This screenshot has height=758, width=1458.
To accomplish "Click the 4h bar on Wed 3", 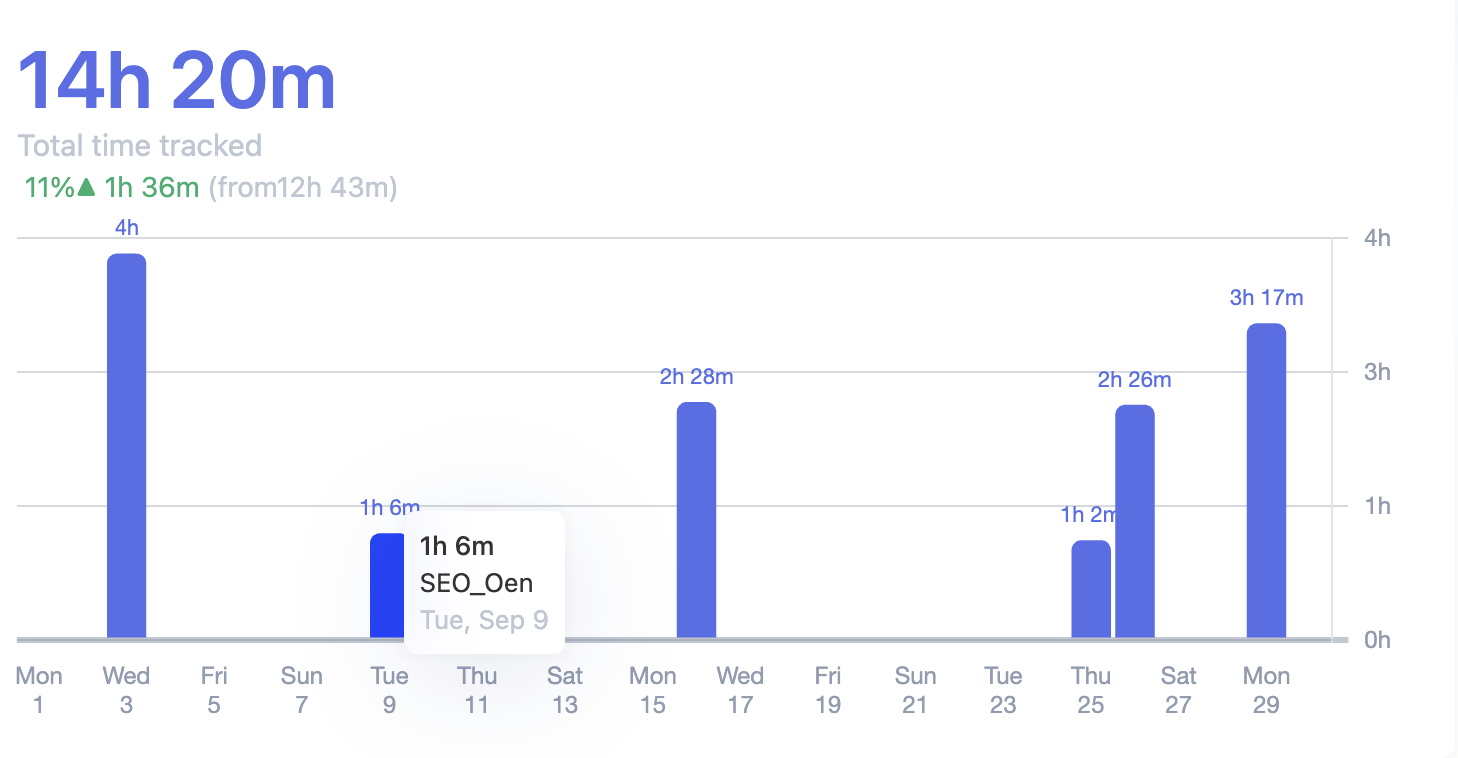I will tap(127, 445).
